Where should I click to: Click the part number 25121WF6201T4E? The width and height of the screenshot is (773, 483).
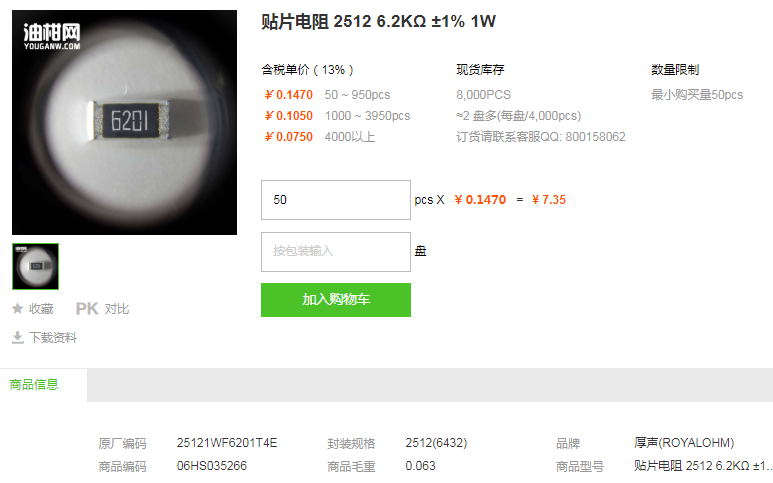[227, 443]
